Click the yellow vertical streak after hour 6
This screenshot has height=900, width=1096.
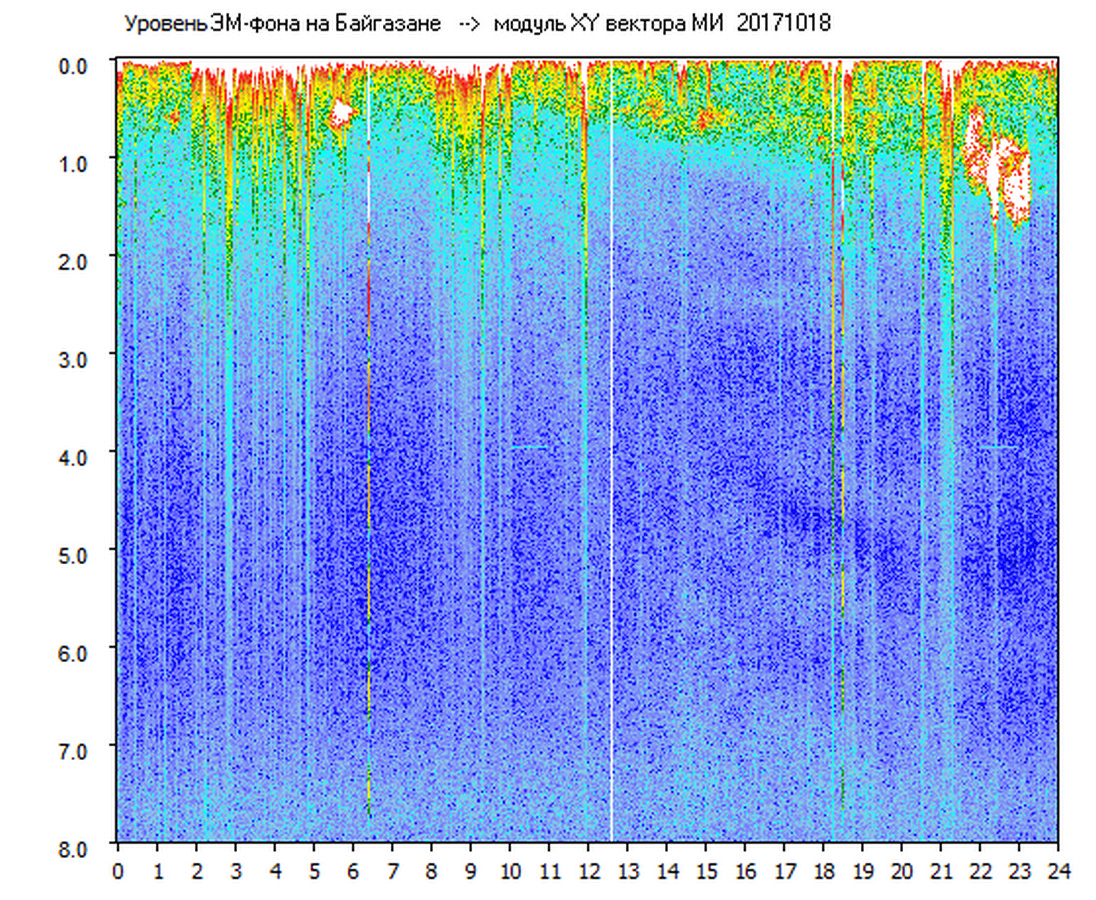369,600
